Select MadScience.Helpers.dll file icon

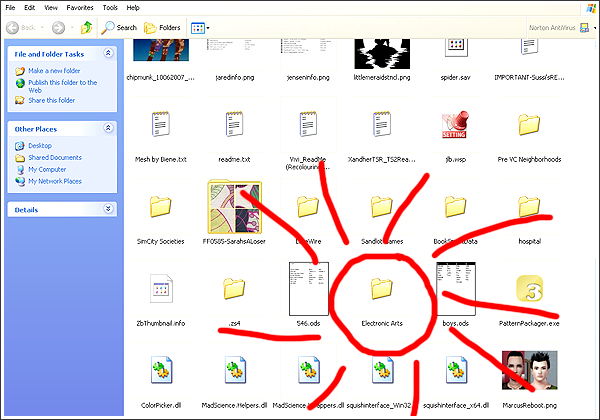pyautogui.click(x=235, y=370)
